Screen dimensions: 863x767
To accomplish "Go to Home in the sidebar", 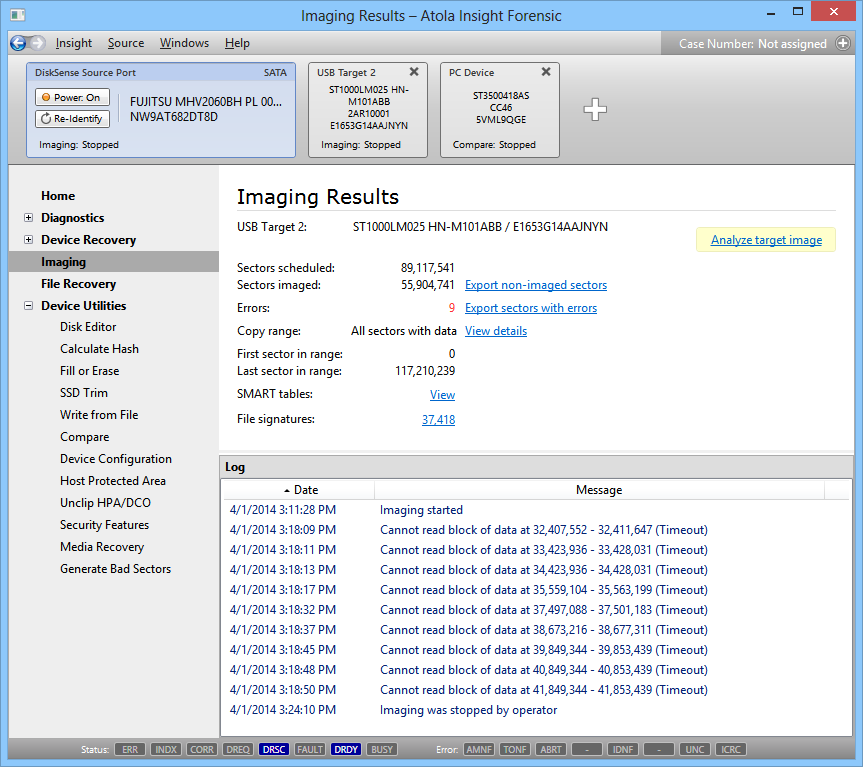I will click(58, 196).
